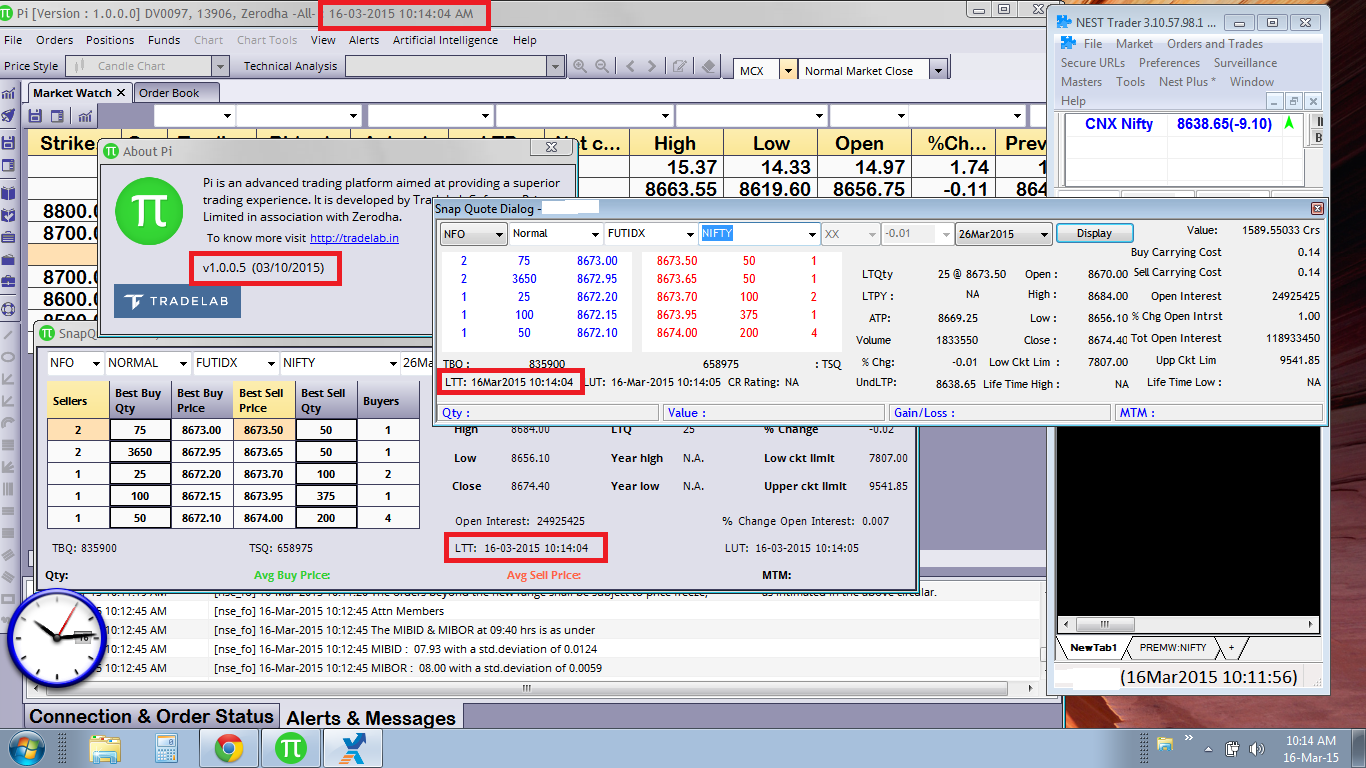Open Calculator from taskbar
The width and height of the screenshot is (1366, 768).
click(x=166, y=748)
